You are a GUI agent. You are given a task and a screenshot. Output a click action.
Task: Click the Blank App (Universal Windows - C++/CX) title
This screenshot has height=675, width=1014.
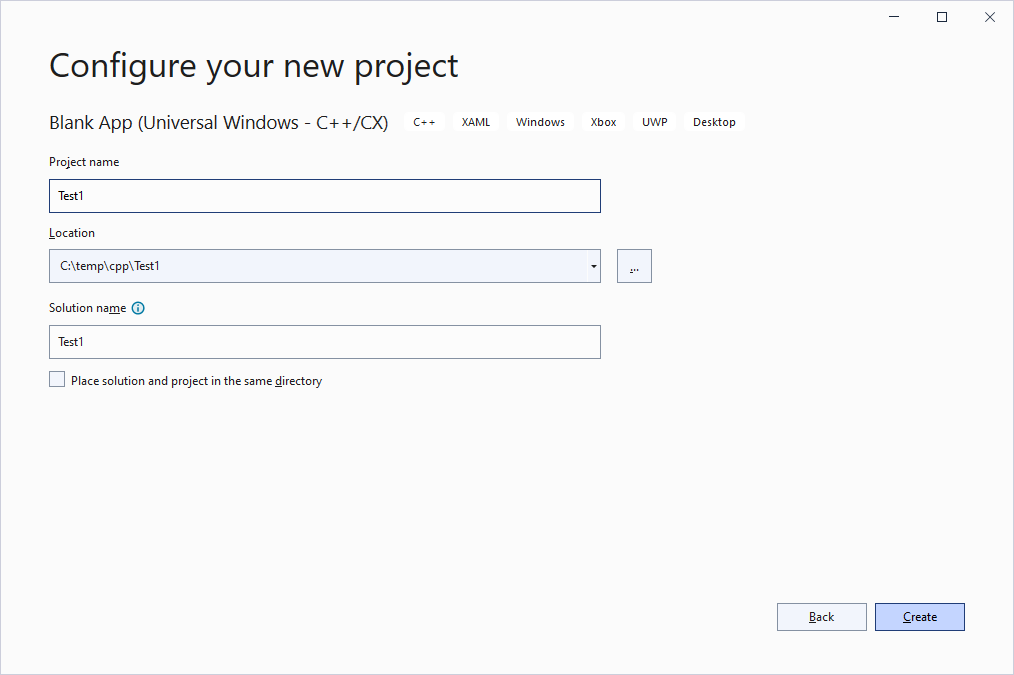(x=219, y=123)
